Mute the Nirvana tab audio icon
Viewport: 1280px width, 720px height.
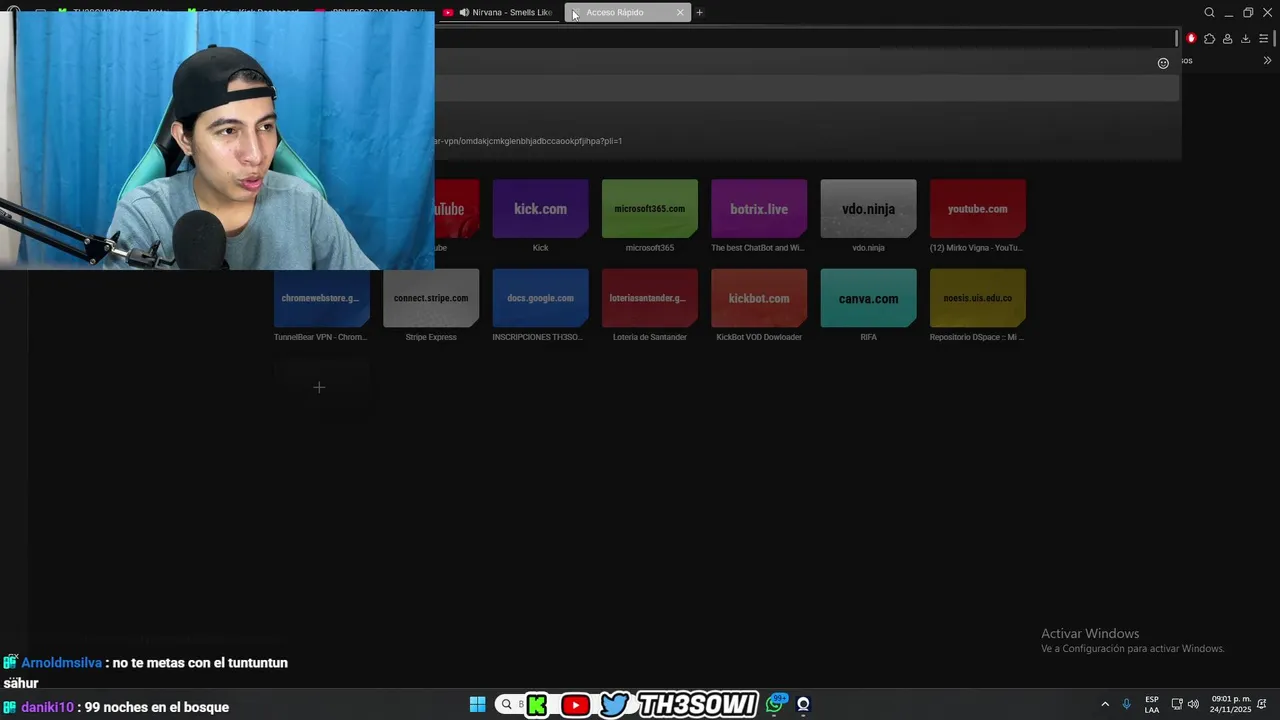(464, 12)
